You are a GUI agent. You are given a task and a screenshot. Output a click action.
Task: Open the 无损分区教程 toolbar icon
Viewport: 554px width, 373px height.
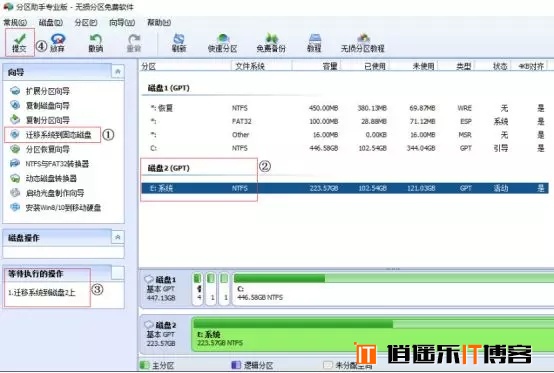tap(363, 43)
